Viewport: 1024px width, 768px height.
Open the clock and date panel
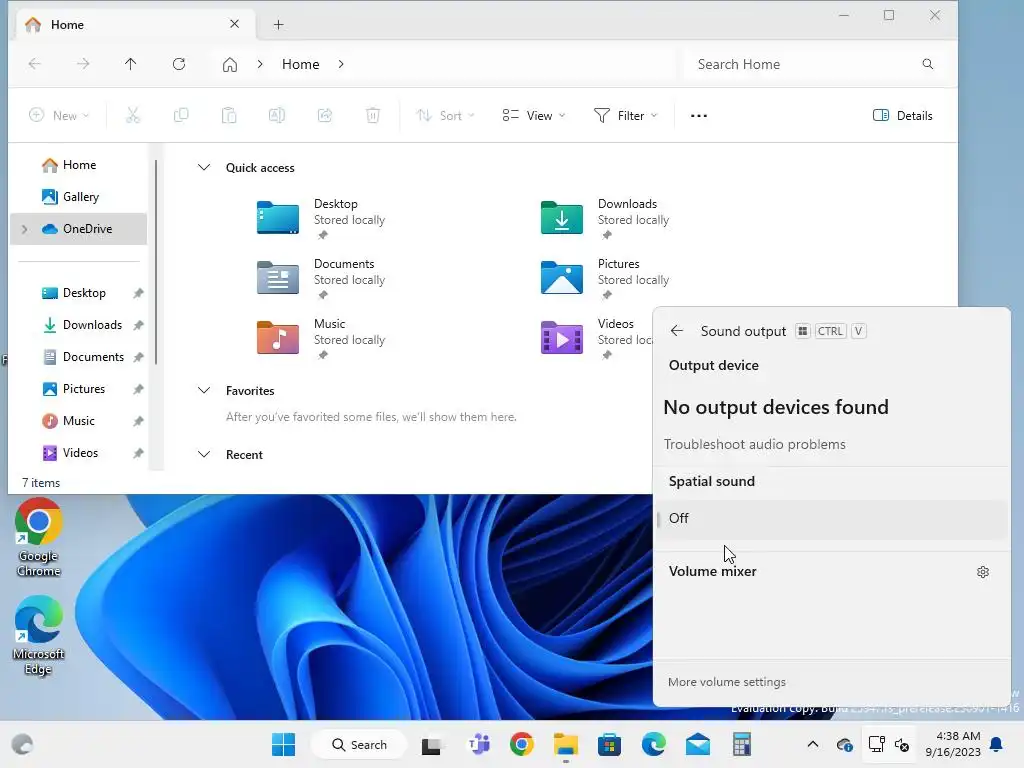(x=953, y=744)
